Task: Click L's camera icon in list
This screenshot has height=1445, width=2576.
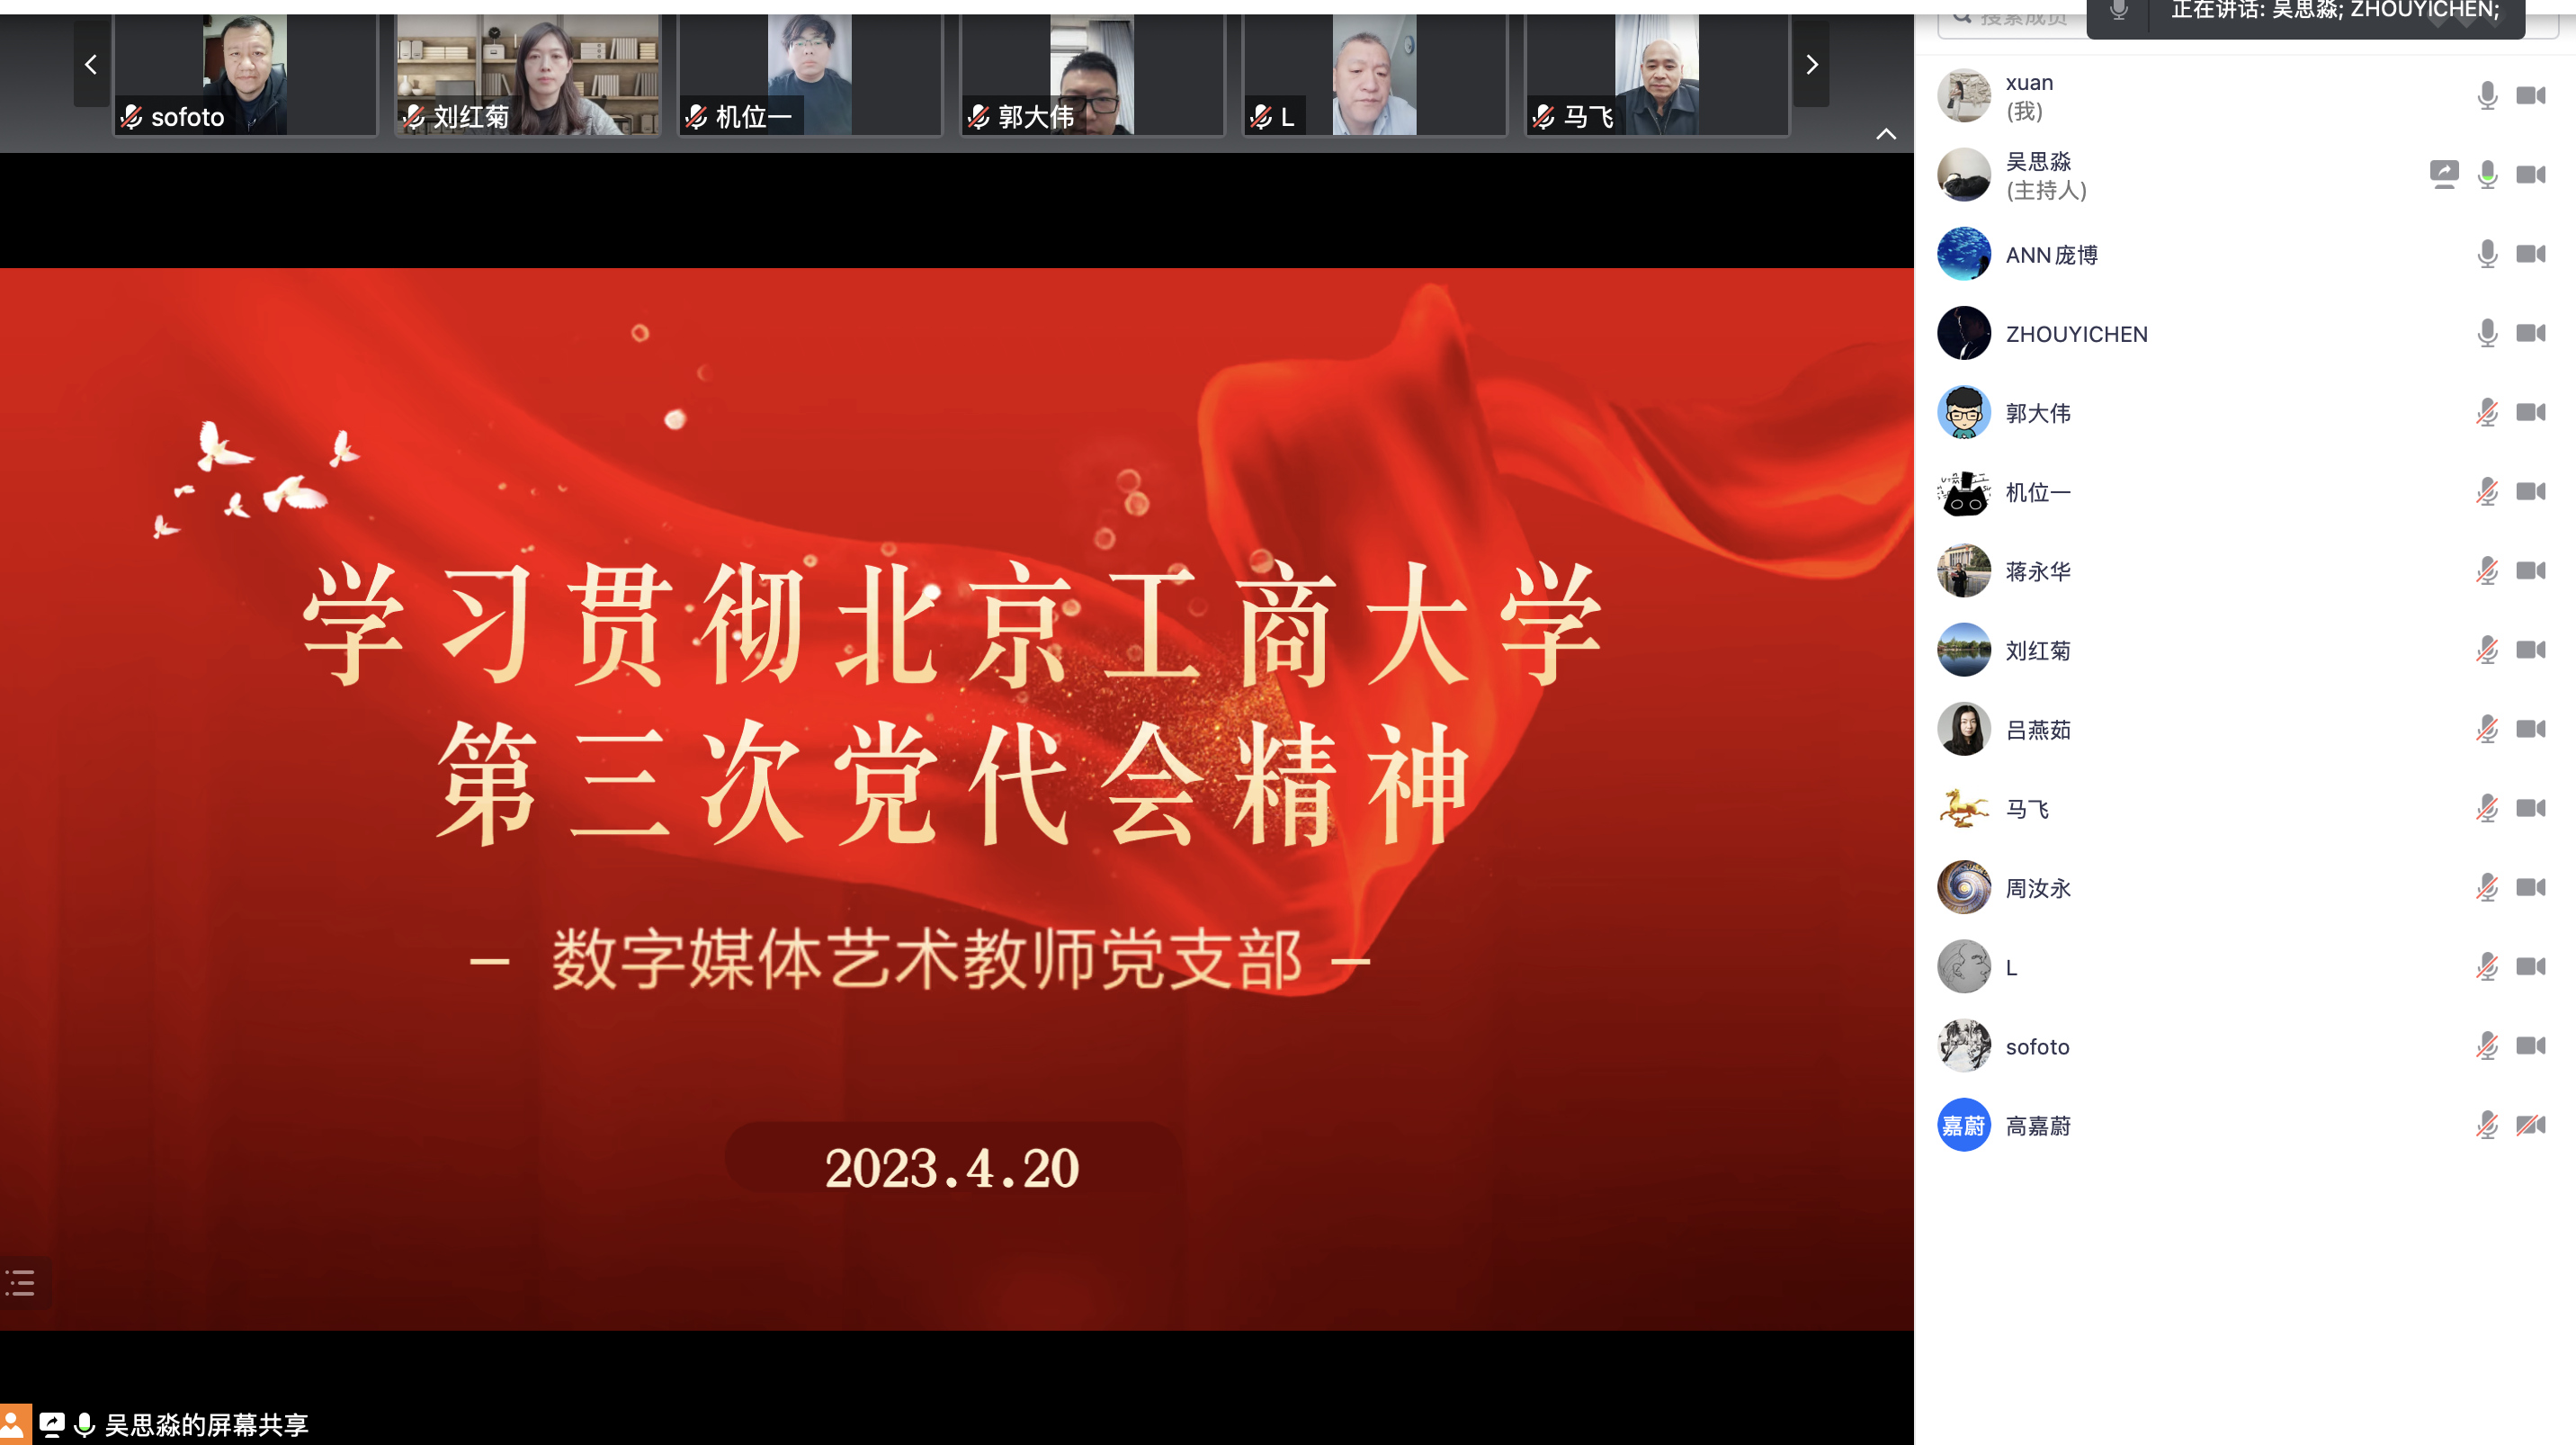Action: (x=2531, y=966)
